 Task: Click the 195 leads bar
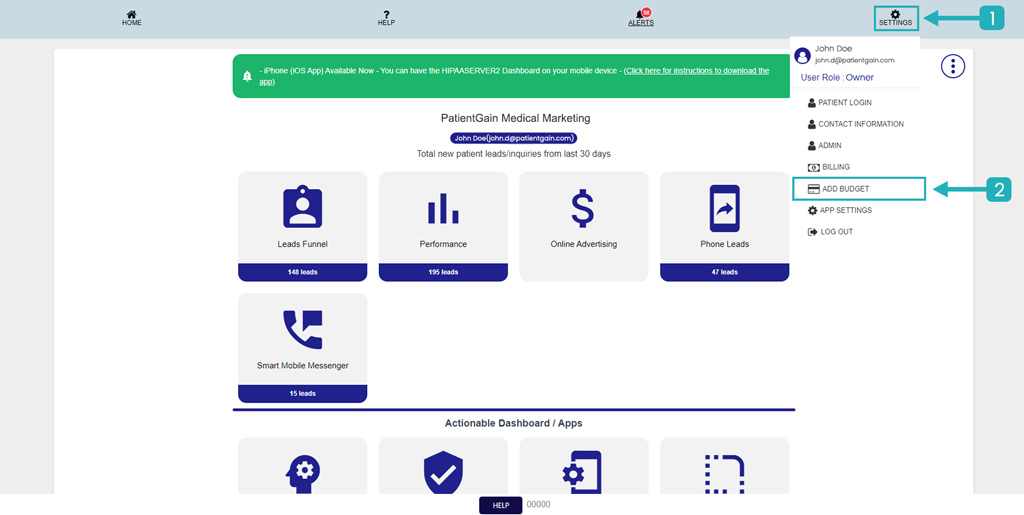point(443,272)
